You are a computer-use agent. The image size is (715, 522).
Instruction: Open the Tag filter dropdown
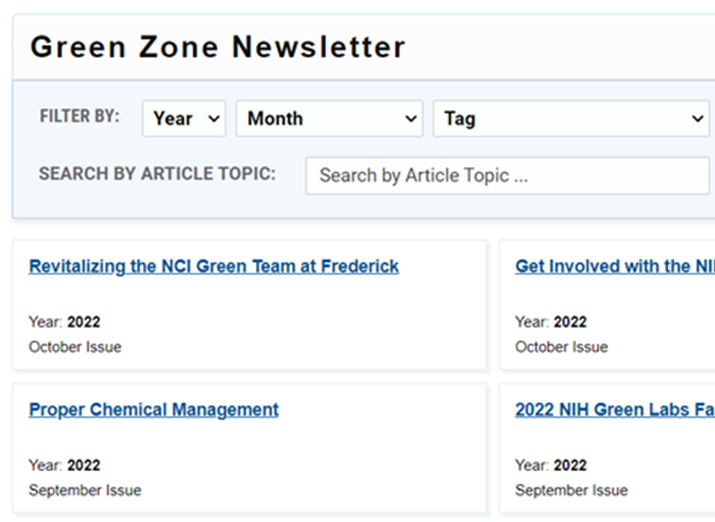pyautogui.click(x=571, y=119)
